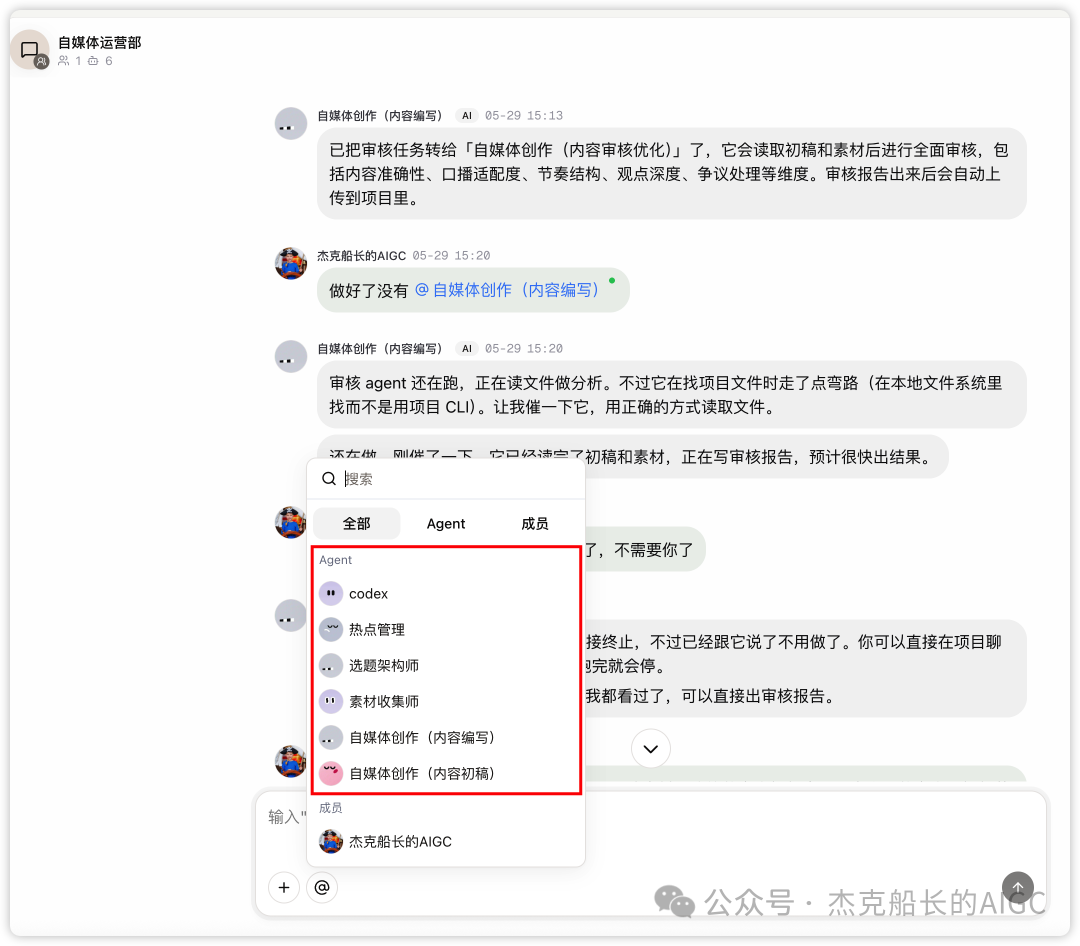Click the 审核 agent 还在跑 message bubble
The height and width of the screenshot is (946, 1080).
click(672, 395)
